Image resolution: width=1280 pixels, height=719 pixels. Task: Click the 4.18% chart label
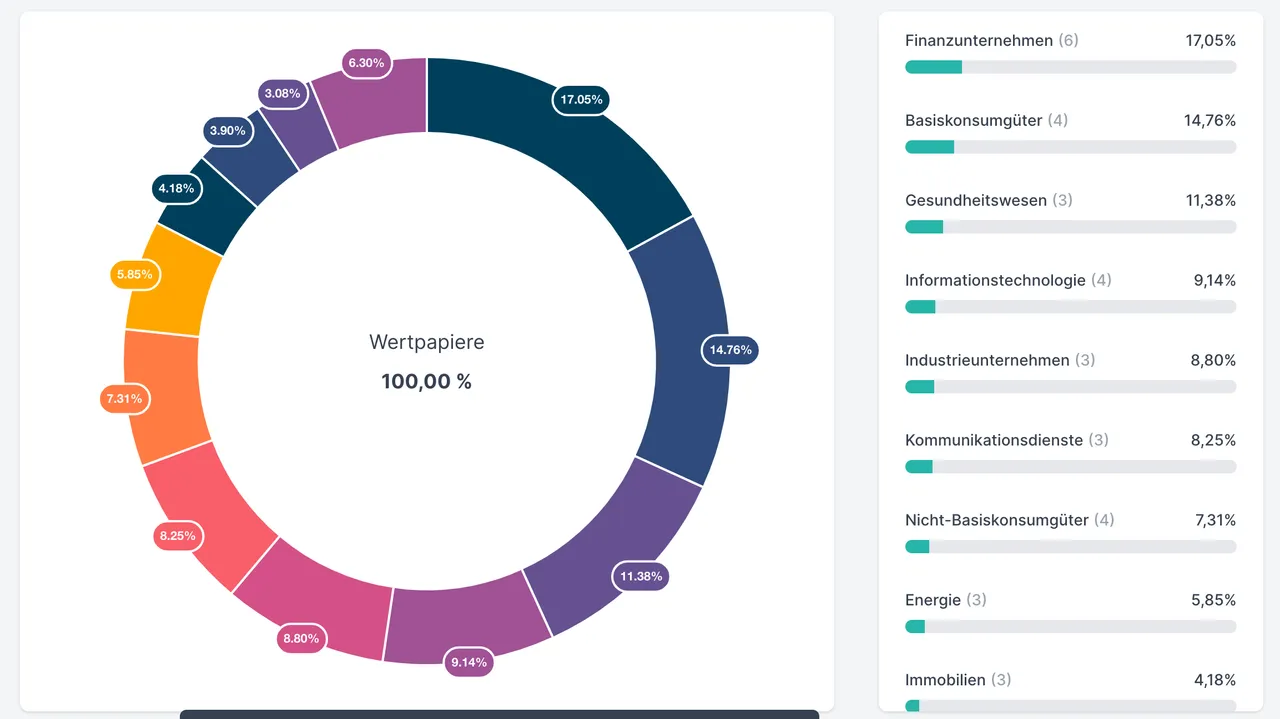(x=177, y=188)
